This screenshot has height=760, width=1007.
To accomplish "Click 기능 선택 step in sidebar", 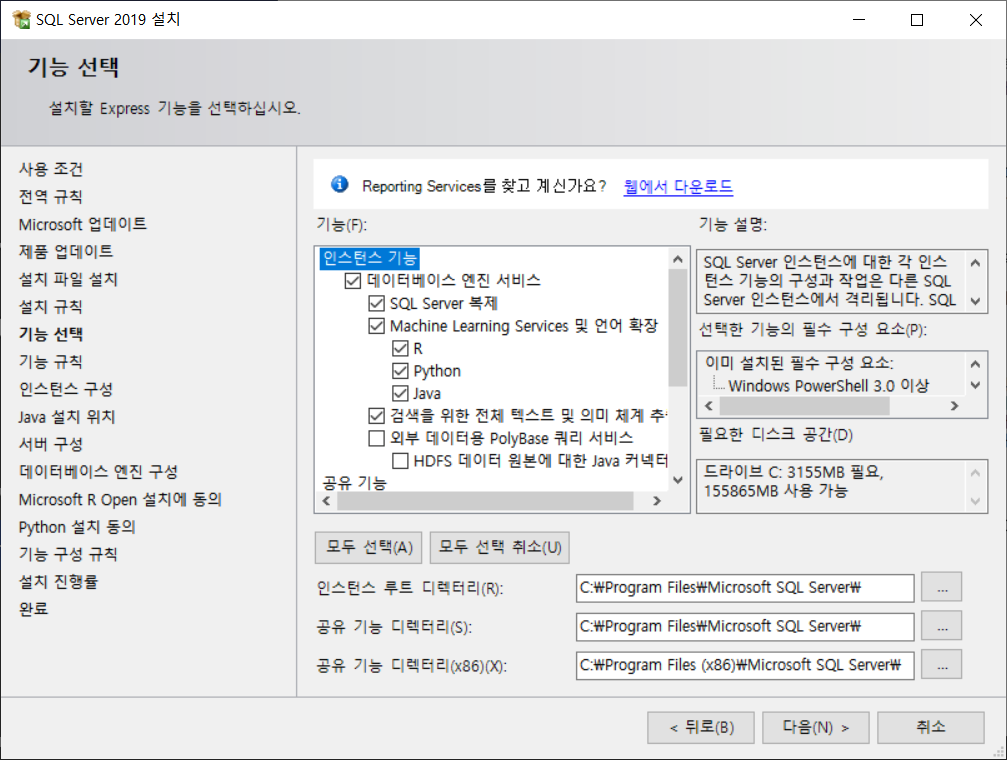I will tap(51, 334).
